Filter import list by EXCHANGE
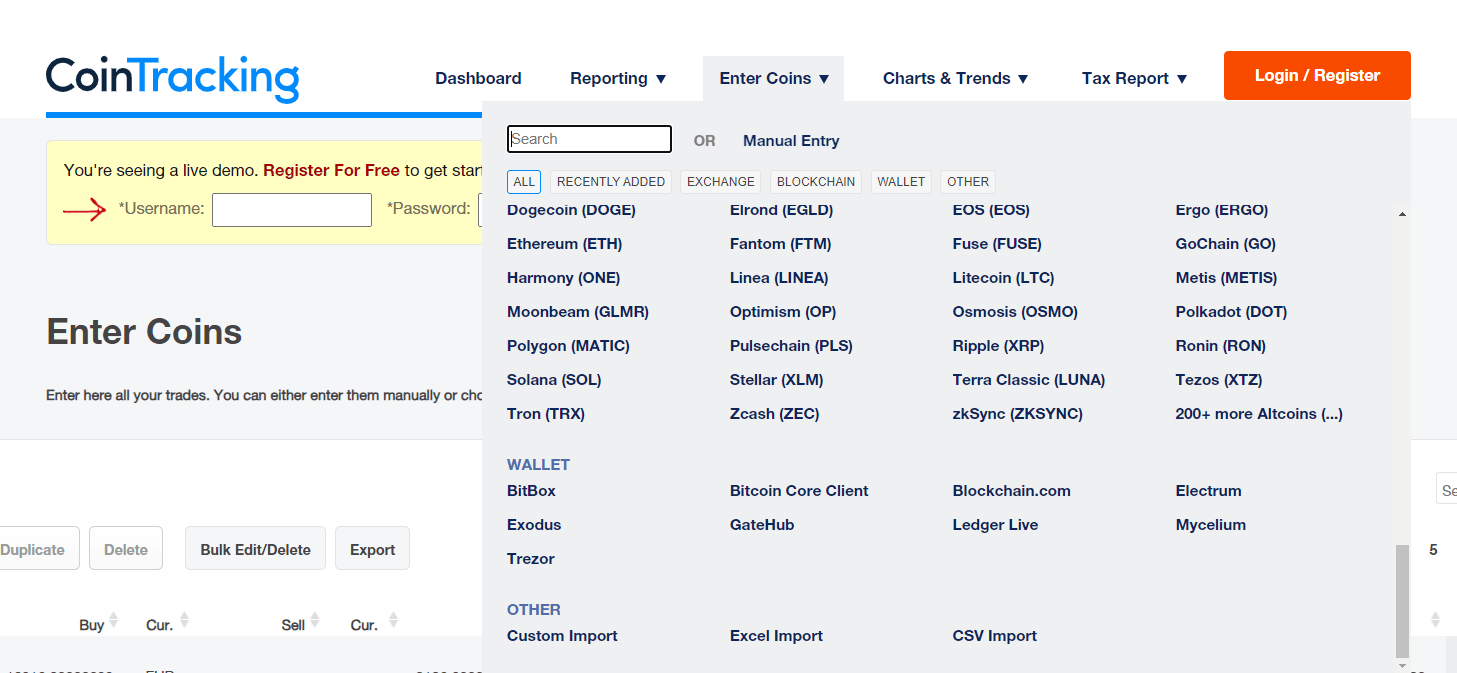Screen dimensions: 1457x673 721,182
